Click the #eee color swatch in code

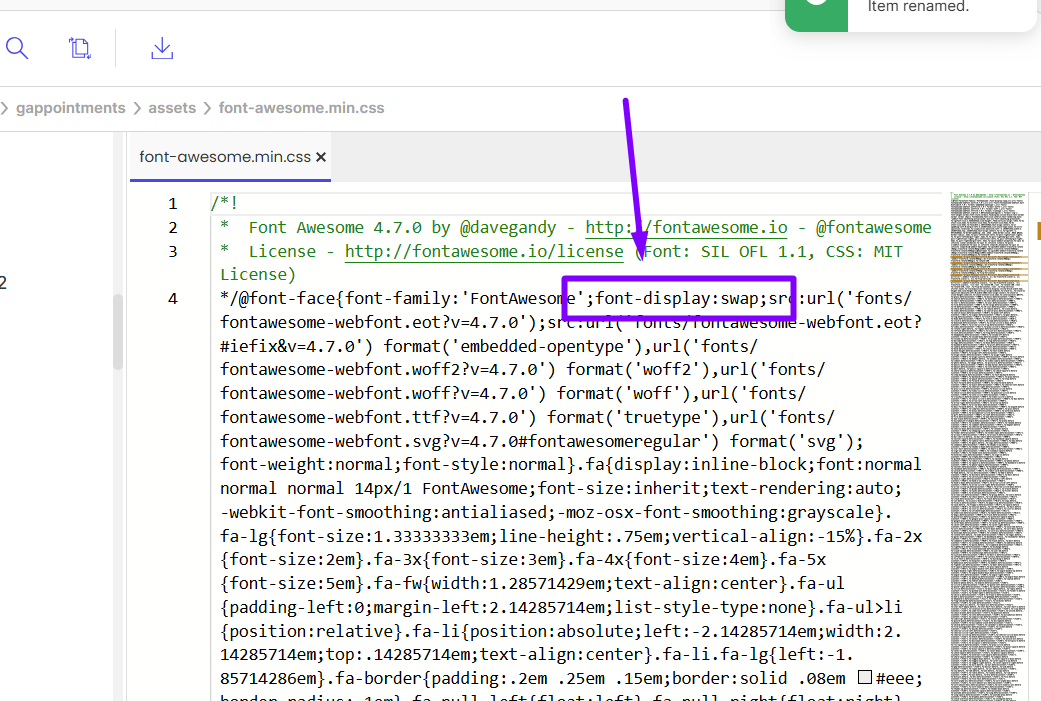pyautogui.click(x=864, y=678)
